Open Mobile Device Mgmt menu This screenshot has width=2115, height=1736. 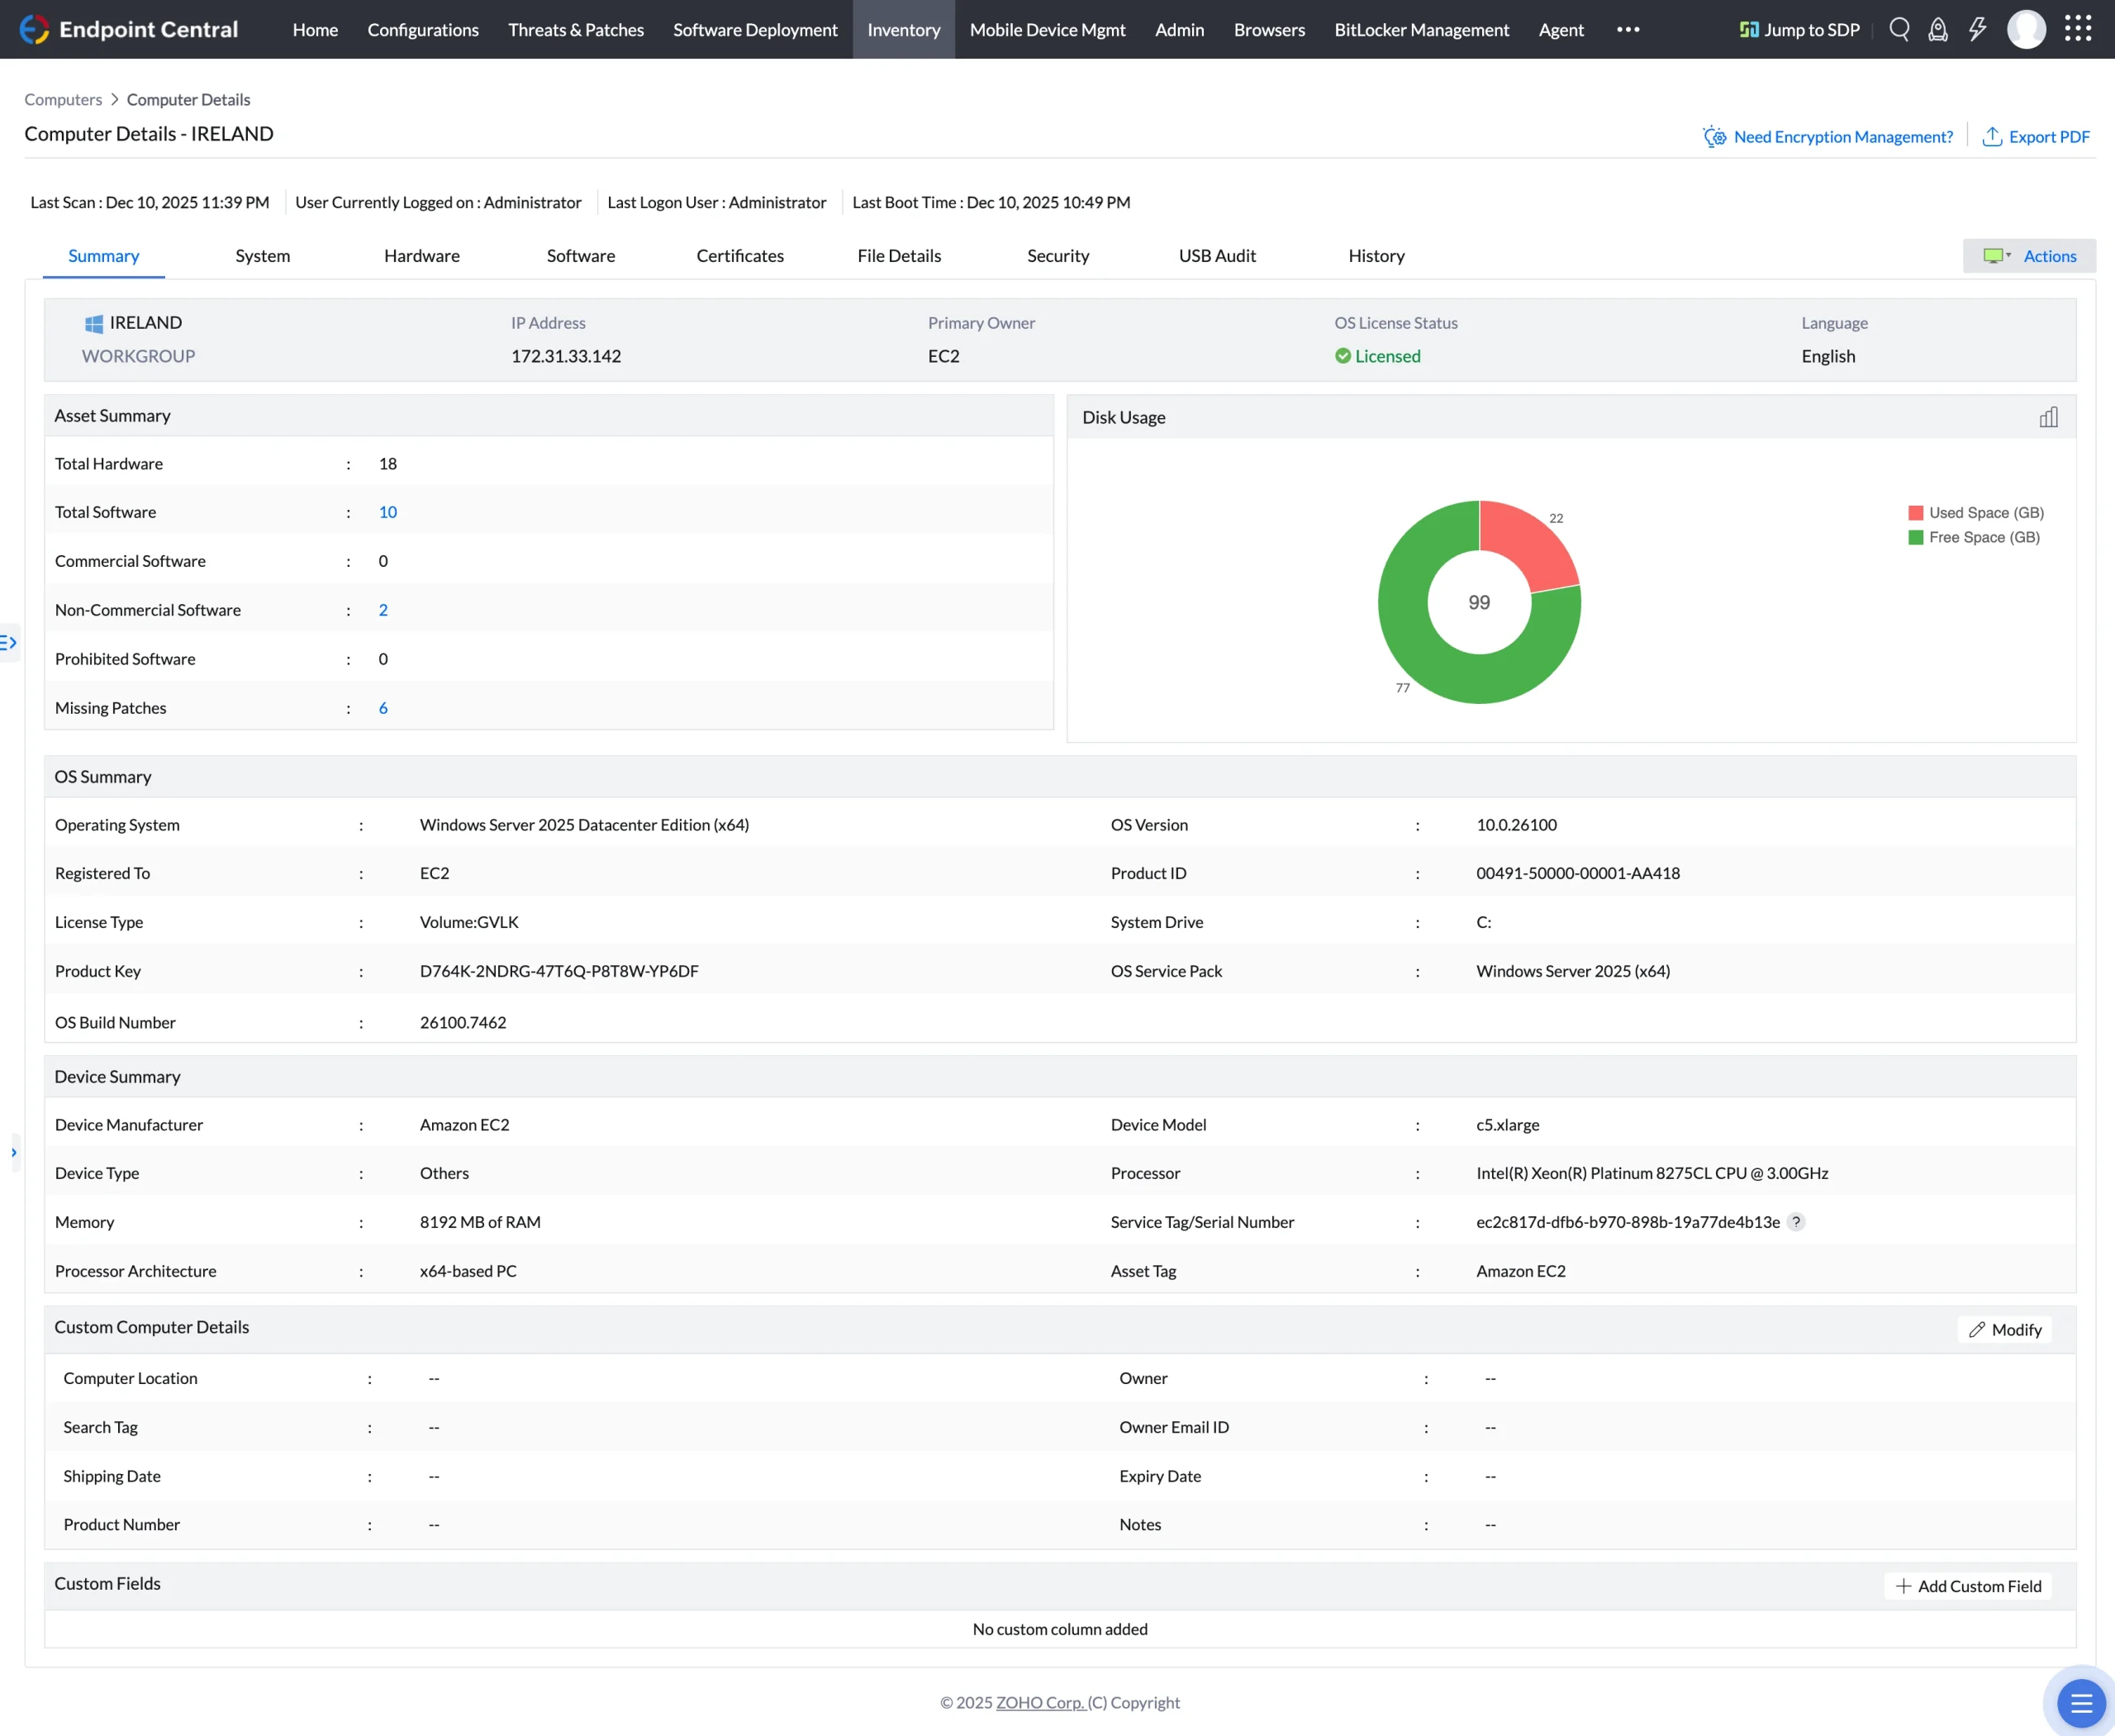[1047, 30]
